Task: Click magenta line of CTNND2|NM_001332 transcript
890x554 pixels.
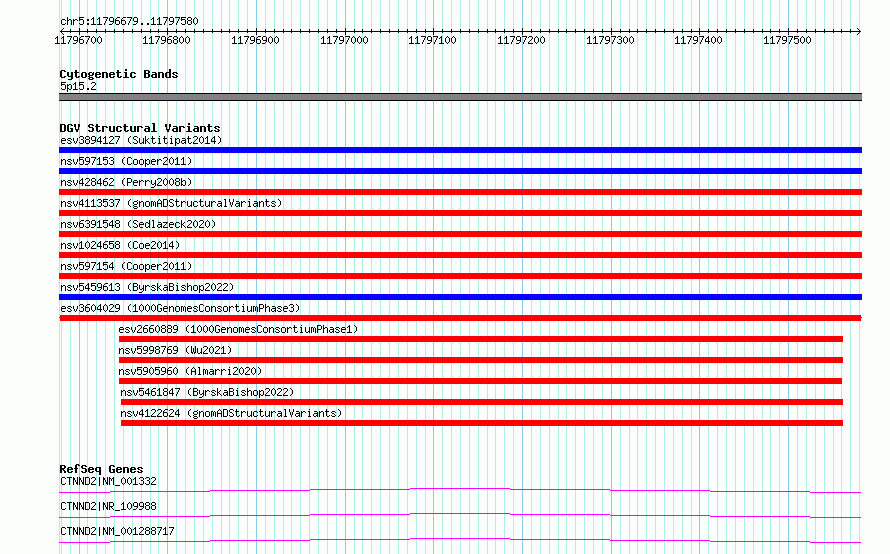Action: click(x=460, y=490)
